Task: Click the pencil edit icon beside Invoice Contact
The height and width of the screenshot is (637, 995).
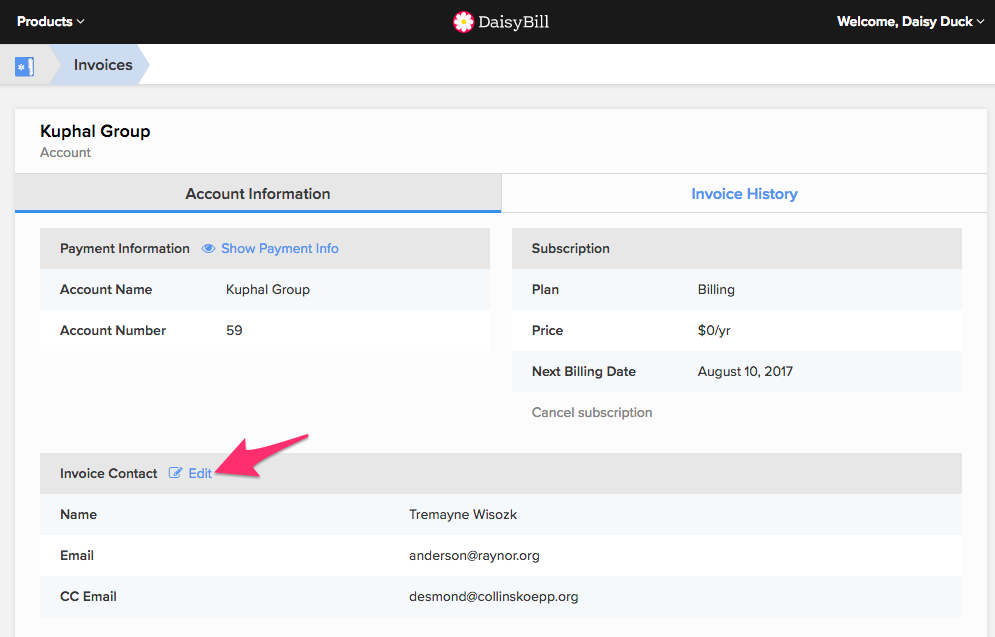Action: click(x=175, y=473)
